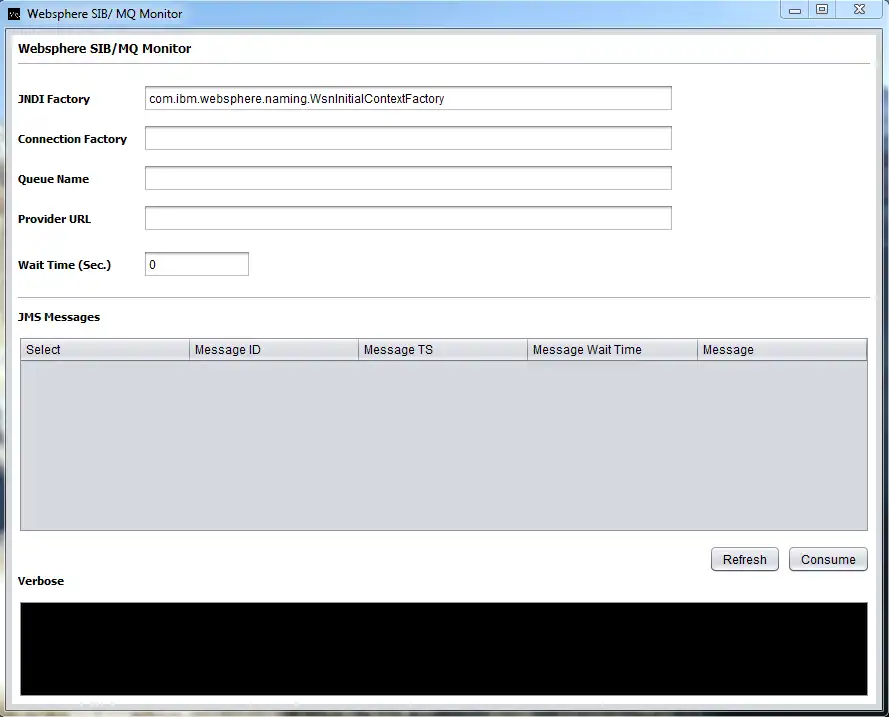Click into the Provider URL field
Image resolution: width=889 pixels, height=717 pixels.
(408, 218)
